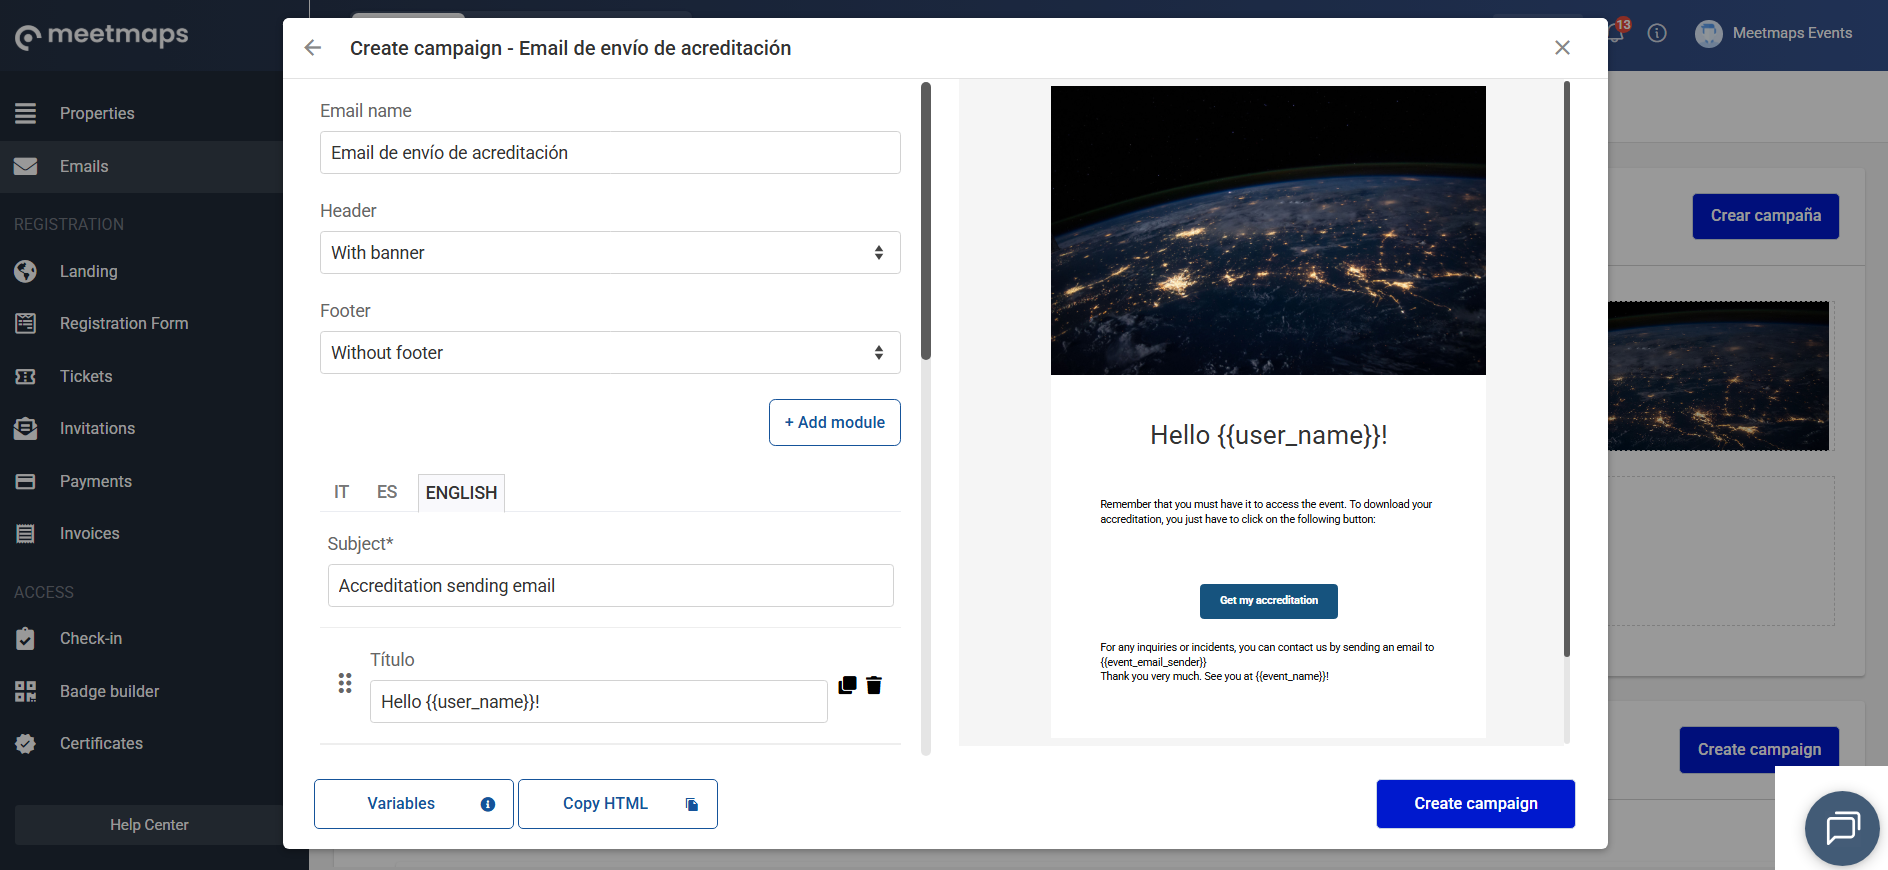Click the Landing globe icon
This screenshot has width=1888, height=870.
pyautogui.click(x=26, y=271)
